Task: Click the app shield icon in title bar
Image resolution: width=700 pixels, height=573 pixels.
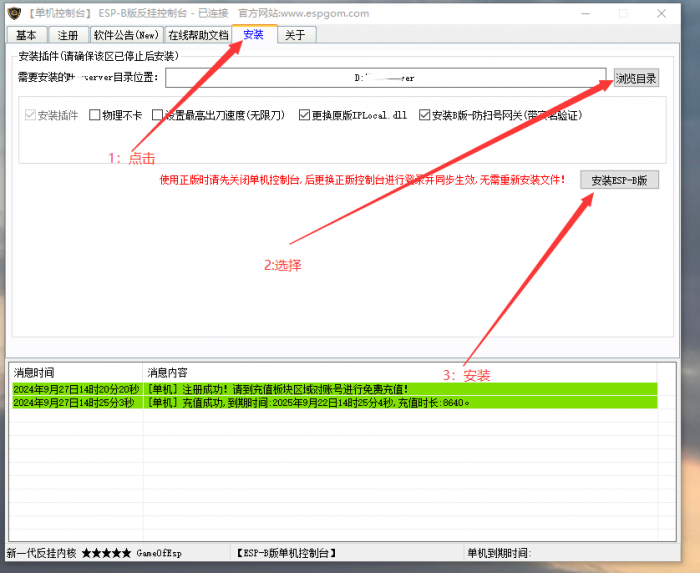Action: pos(13,13)
